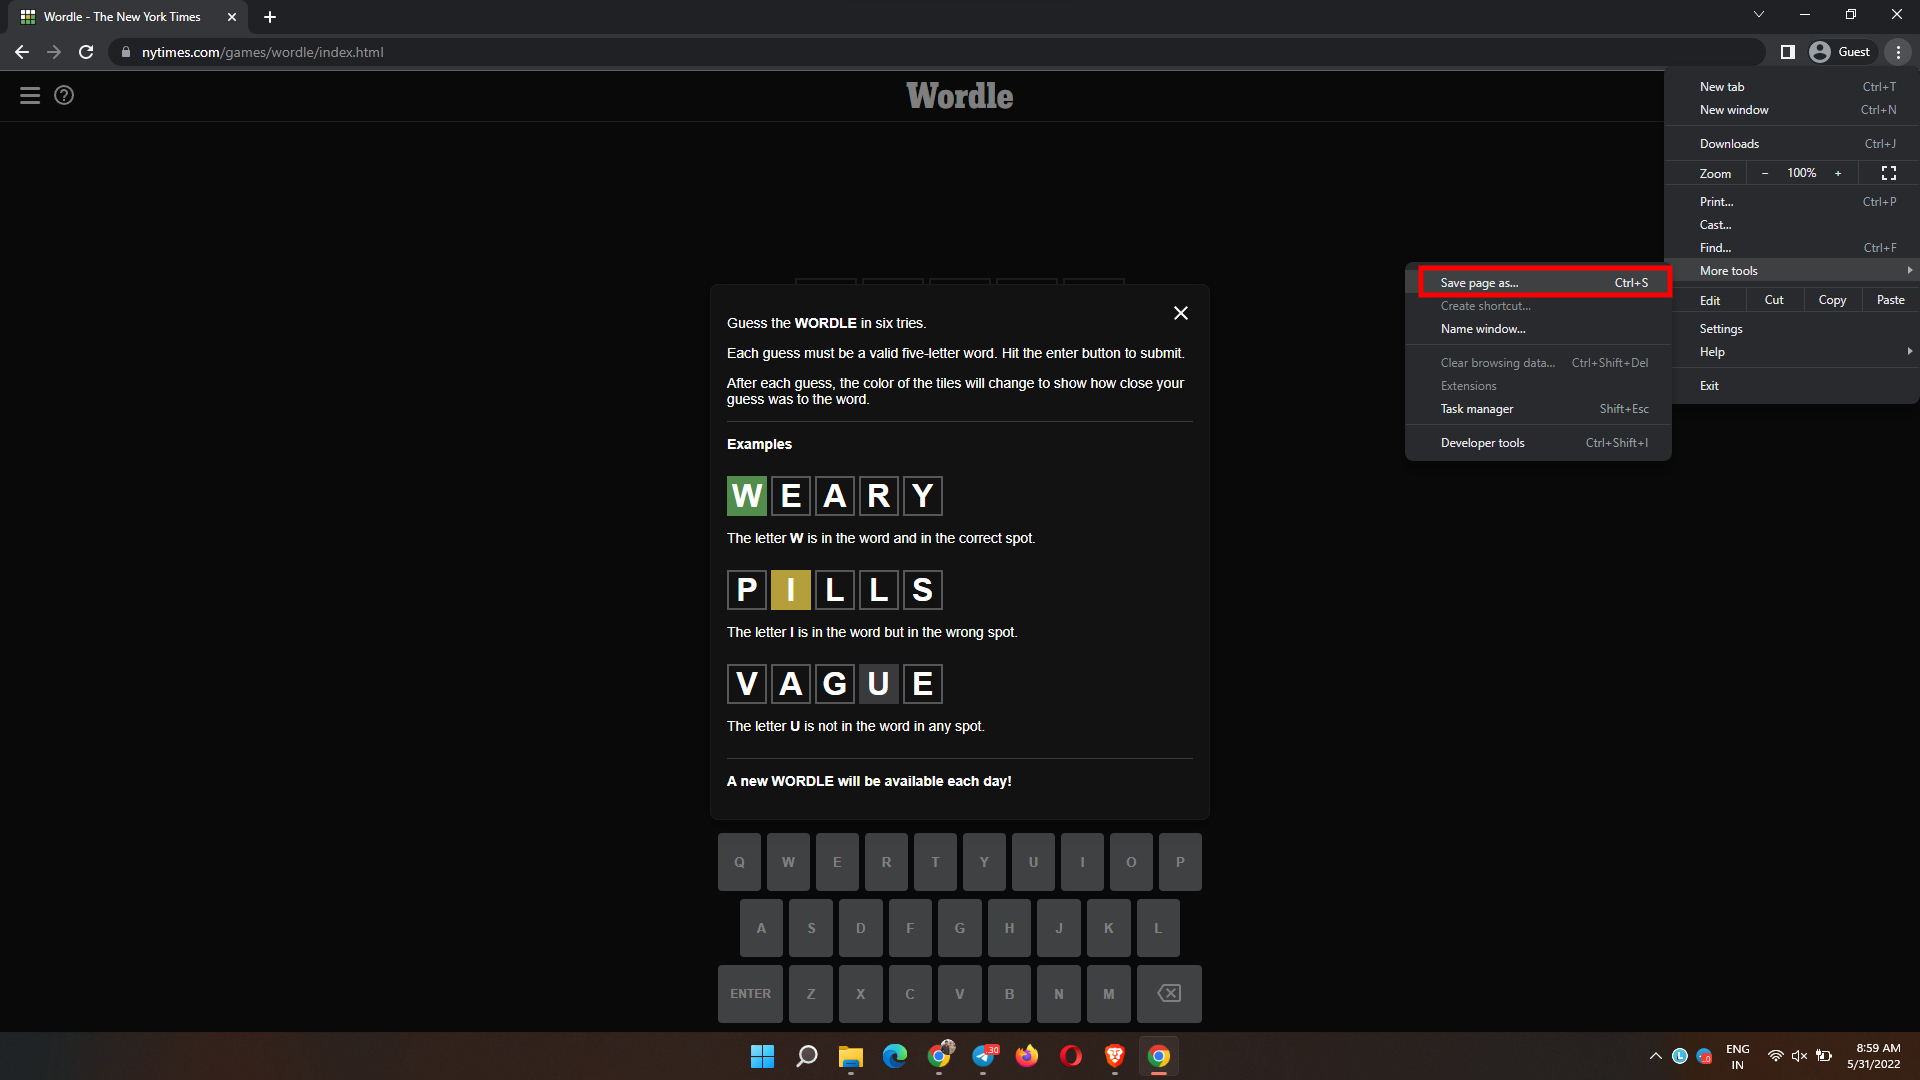Tap the Z key on Wordle keyboard

(x=811, y=994)
